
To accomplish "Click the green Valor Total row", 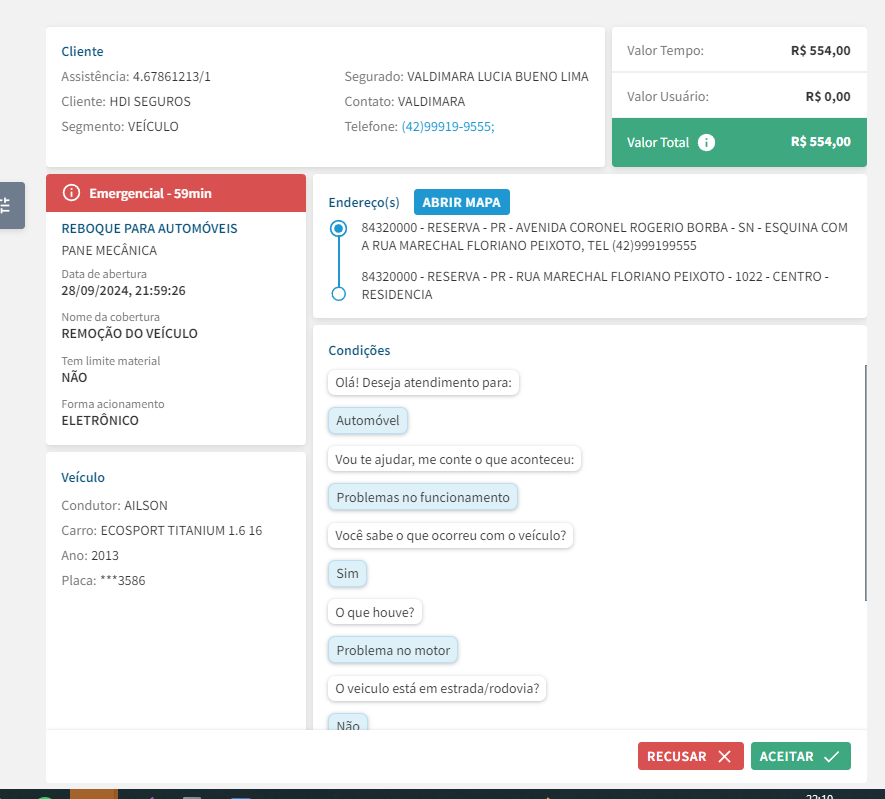I will tap(738, 142).
